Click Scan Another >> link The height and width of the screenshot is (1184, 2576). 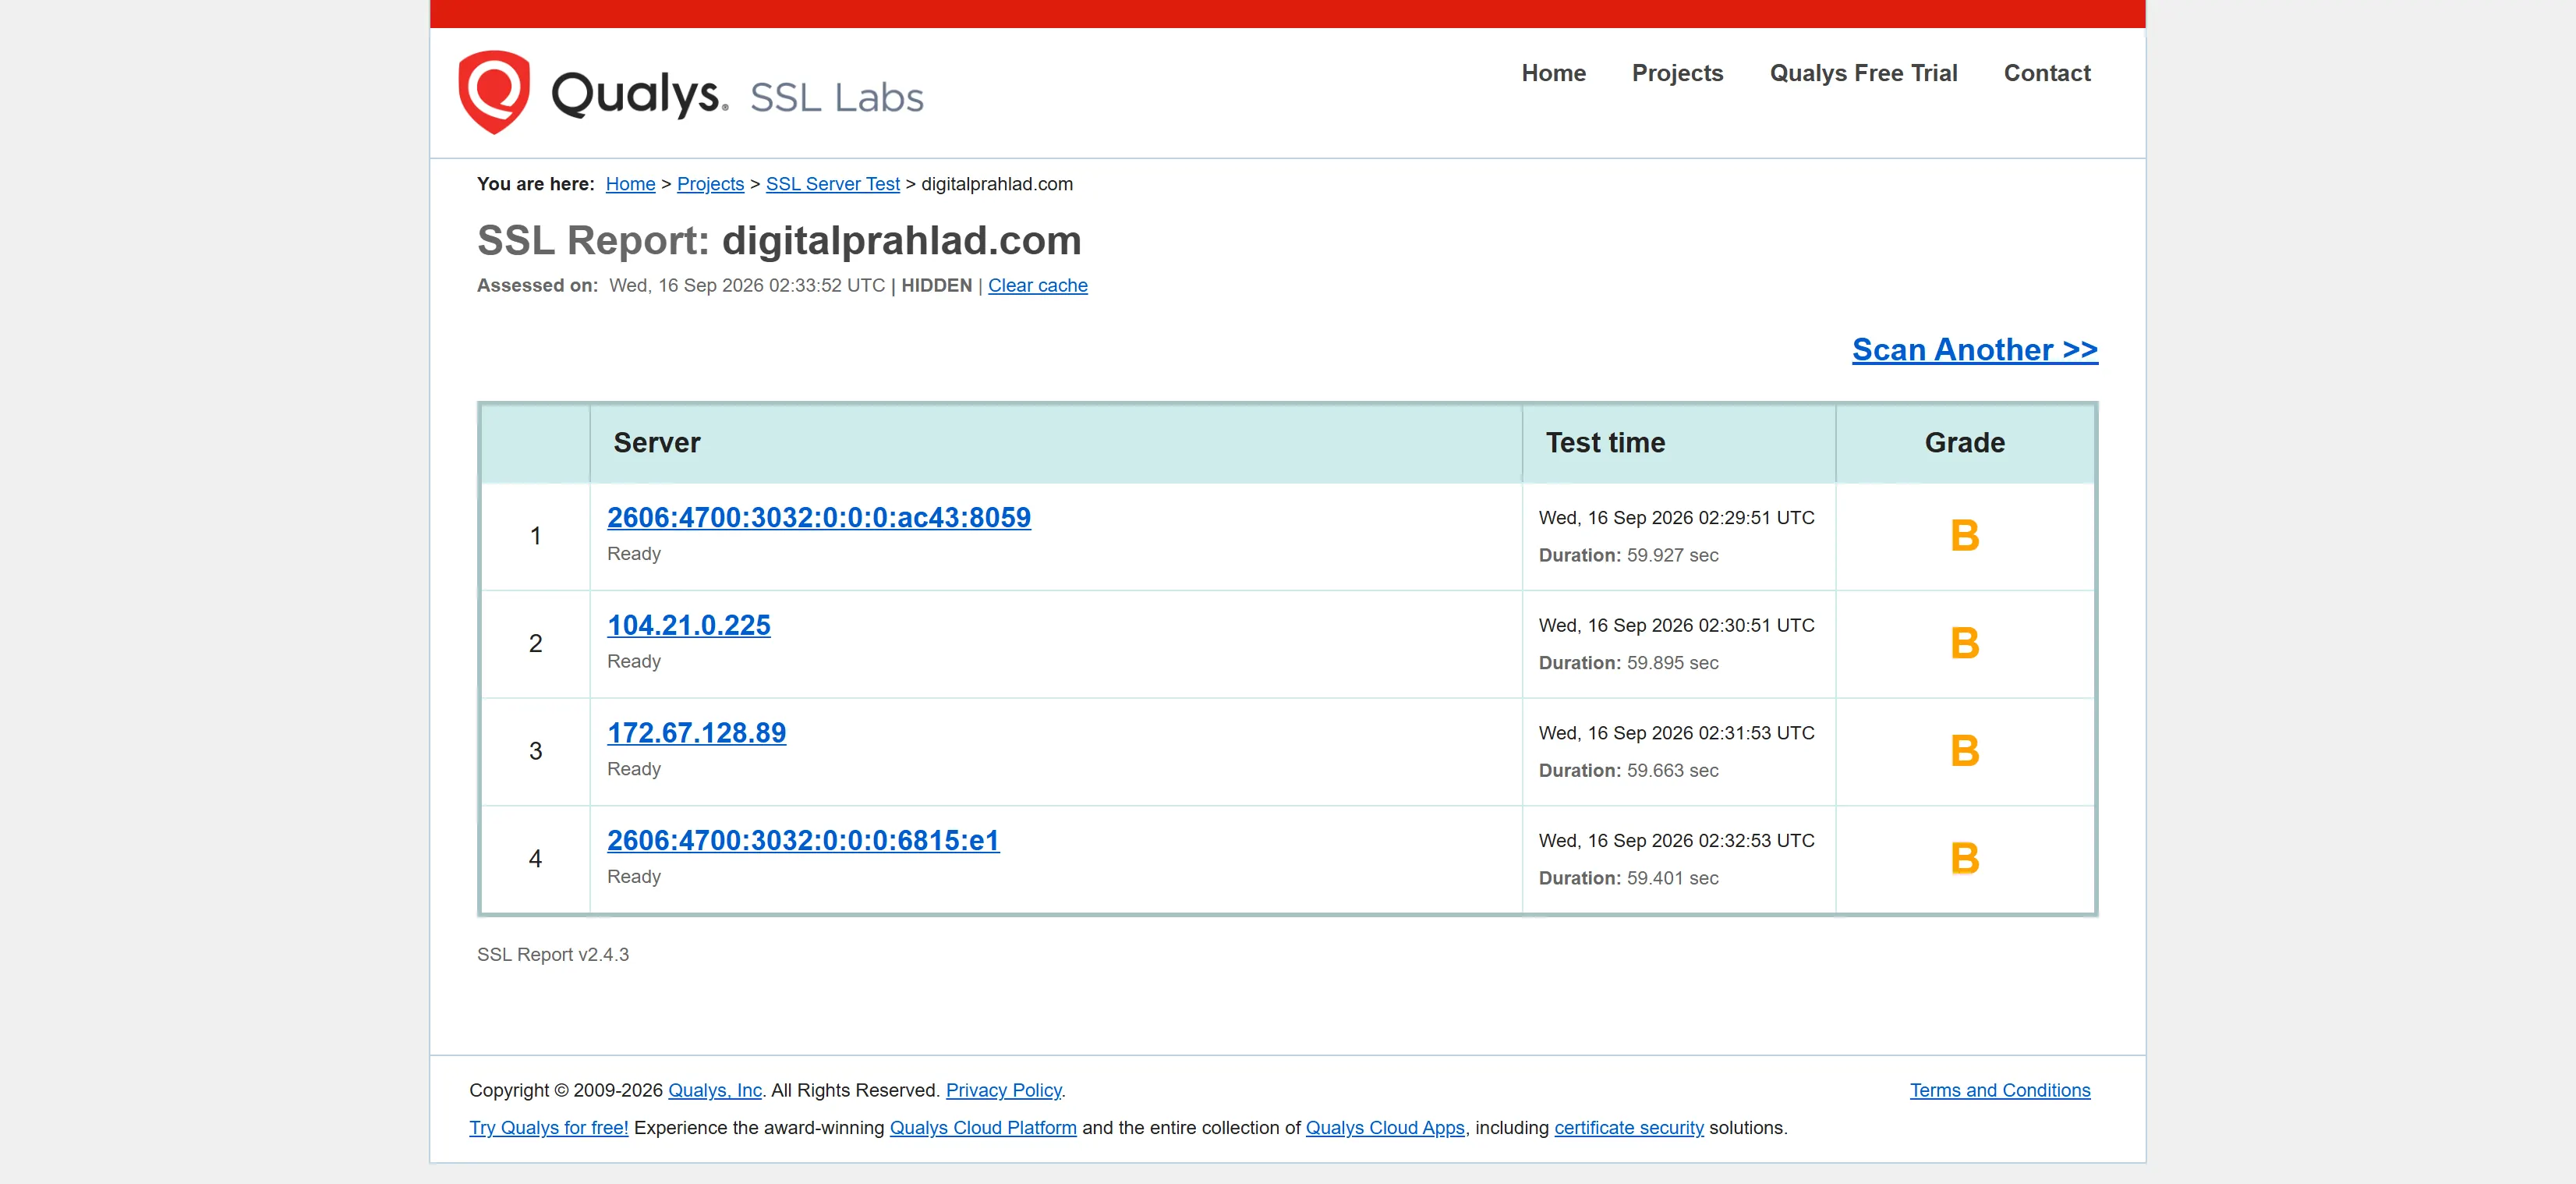tap(1974, 349)
